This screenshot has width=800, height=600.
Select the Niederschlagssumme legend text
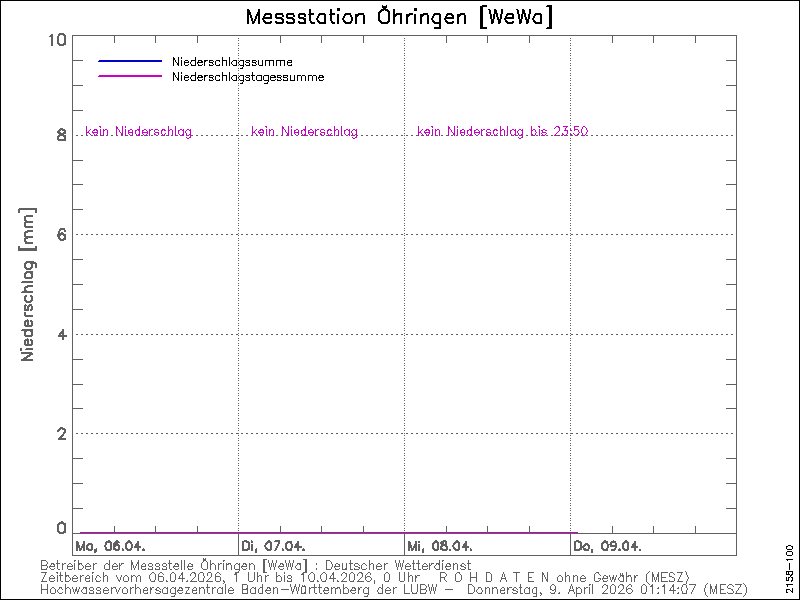pyautogui.click(x=232, y=62)
